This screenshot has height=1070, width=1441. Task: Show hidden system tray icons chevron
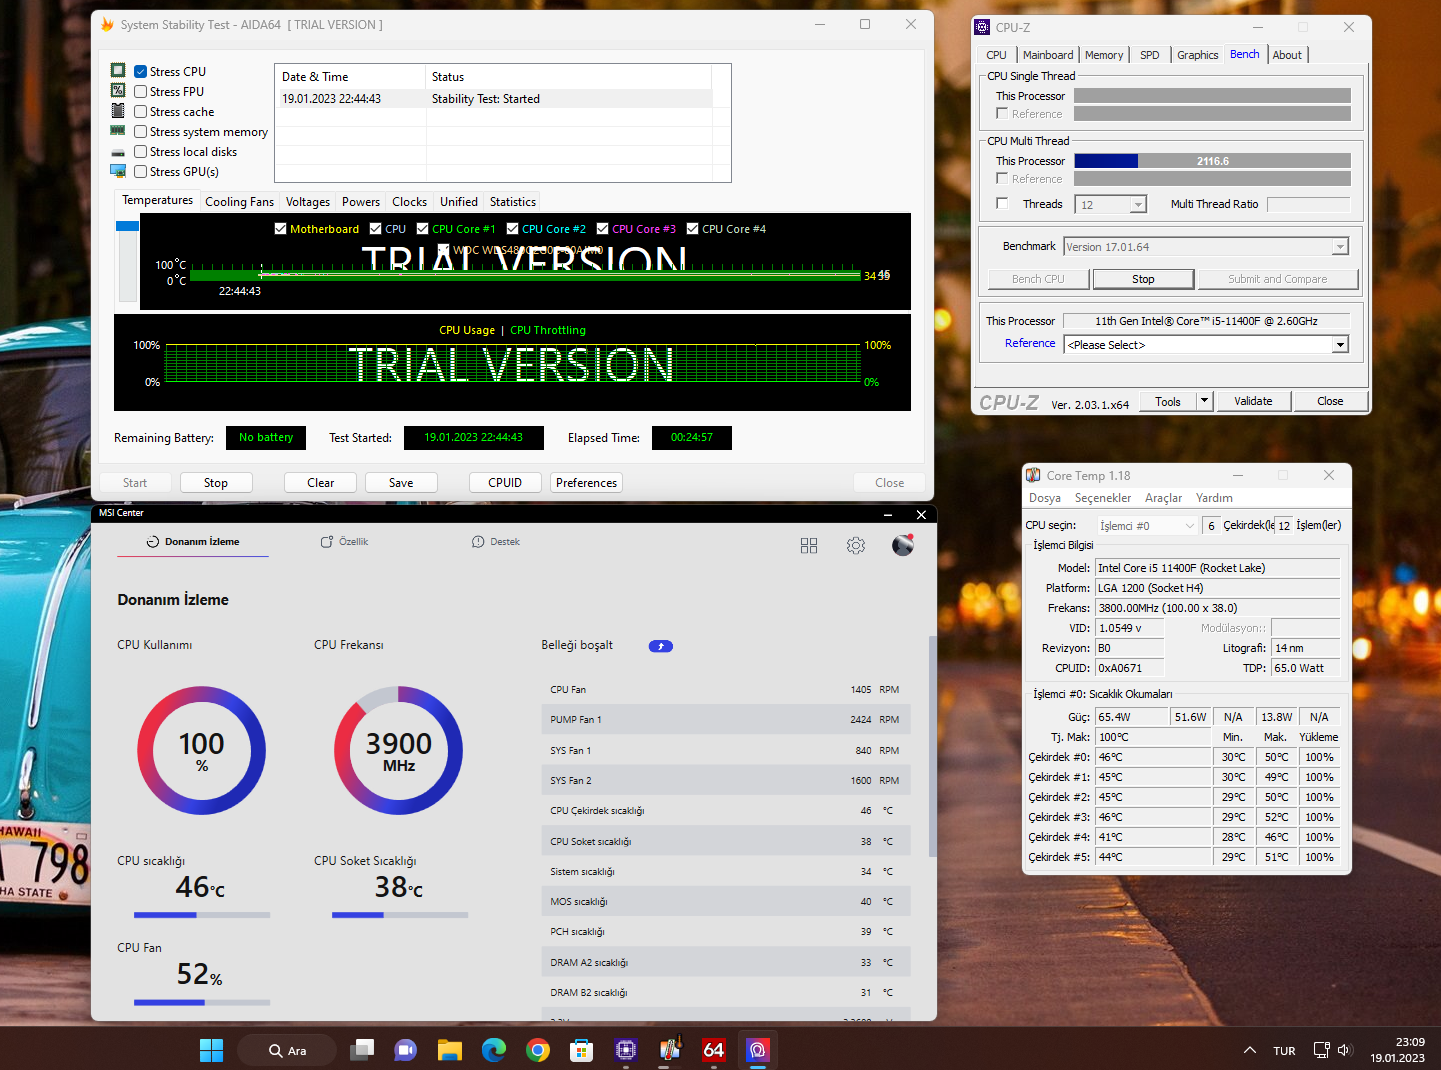[1250, 1050]
